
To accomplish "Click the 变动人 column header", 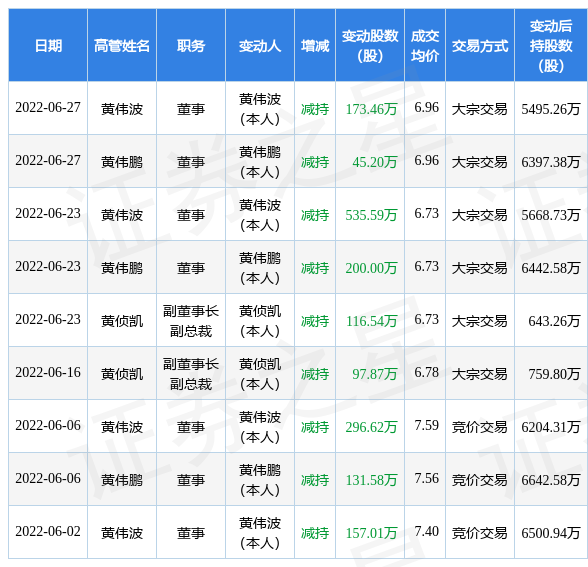I will pos(260,45).
